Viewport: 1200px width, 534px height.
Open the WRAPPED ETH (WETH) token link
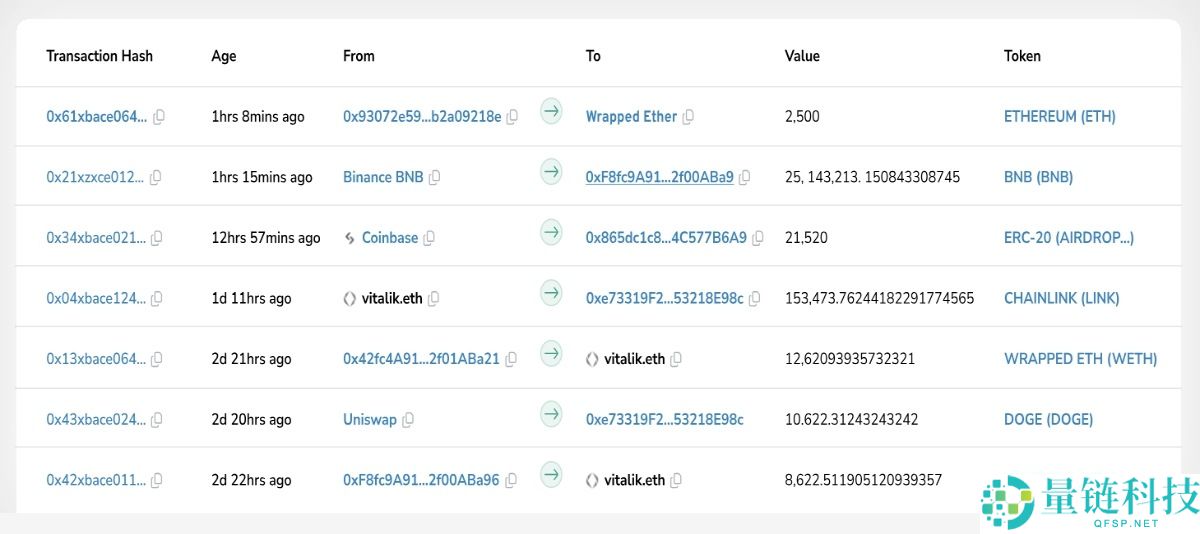point(1080,359)
